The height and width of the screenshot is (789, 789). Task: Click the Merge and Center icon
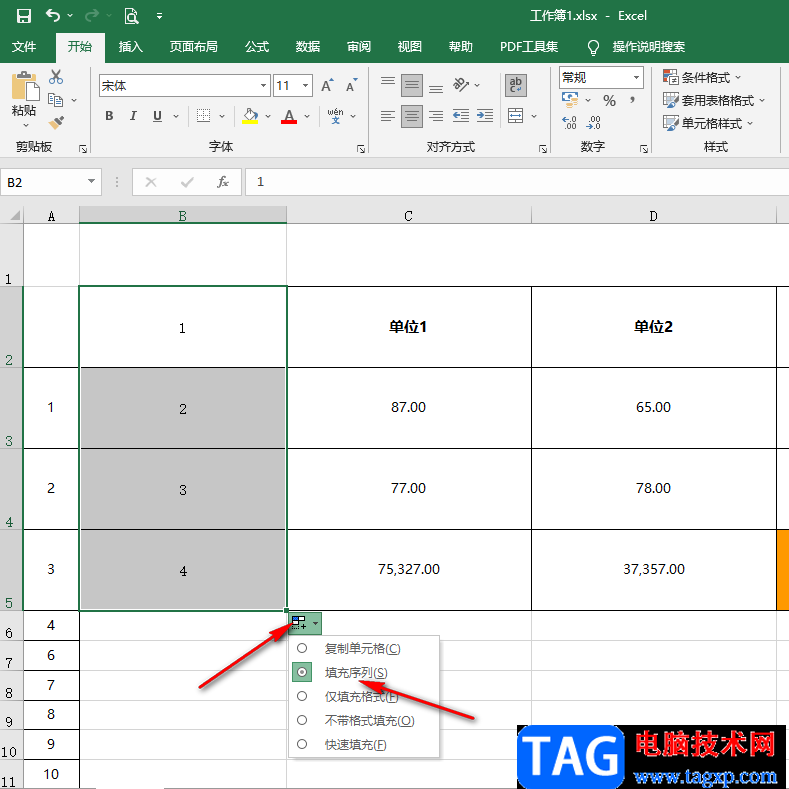(515, 116)
